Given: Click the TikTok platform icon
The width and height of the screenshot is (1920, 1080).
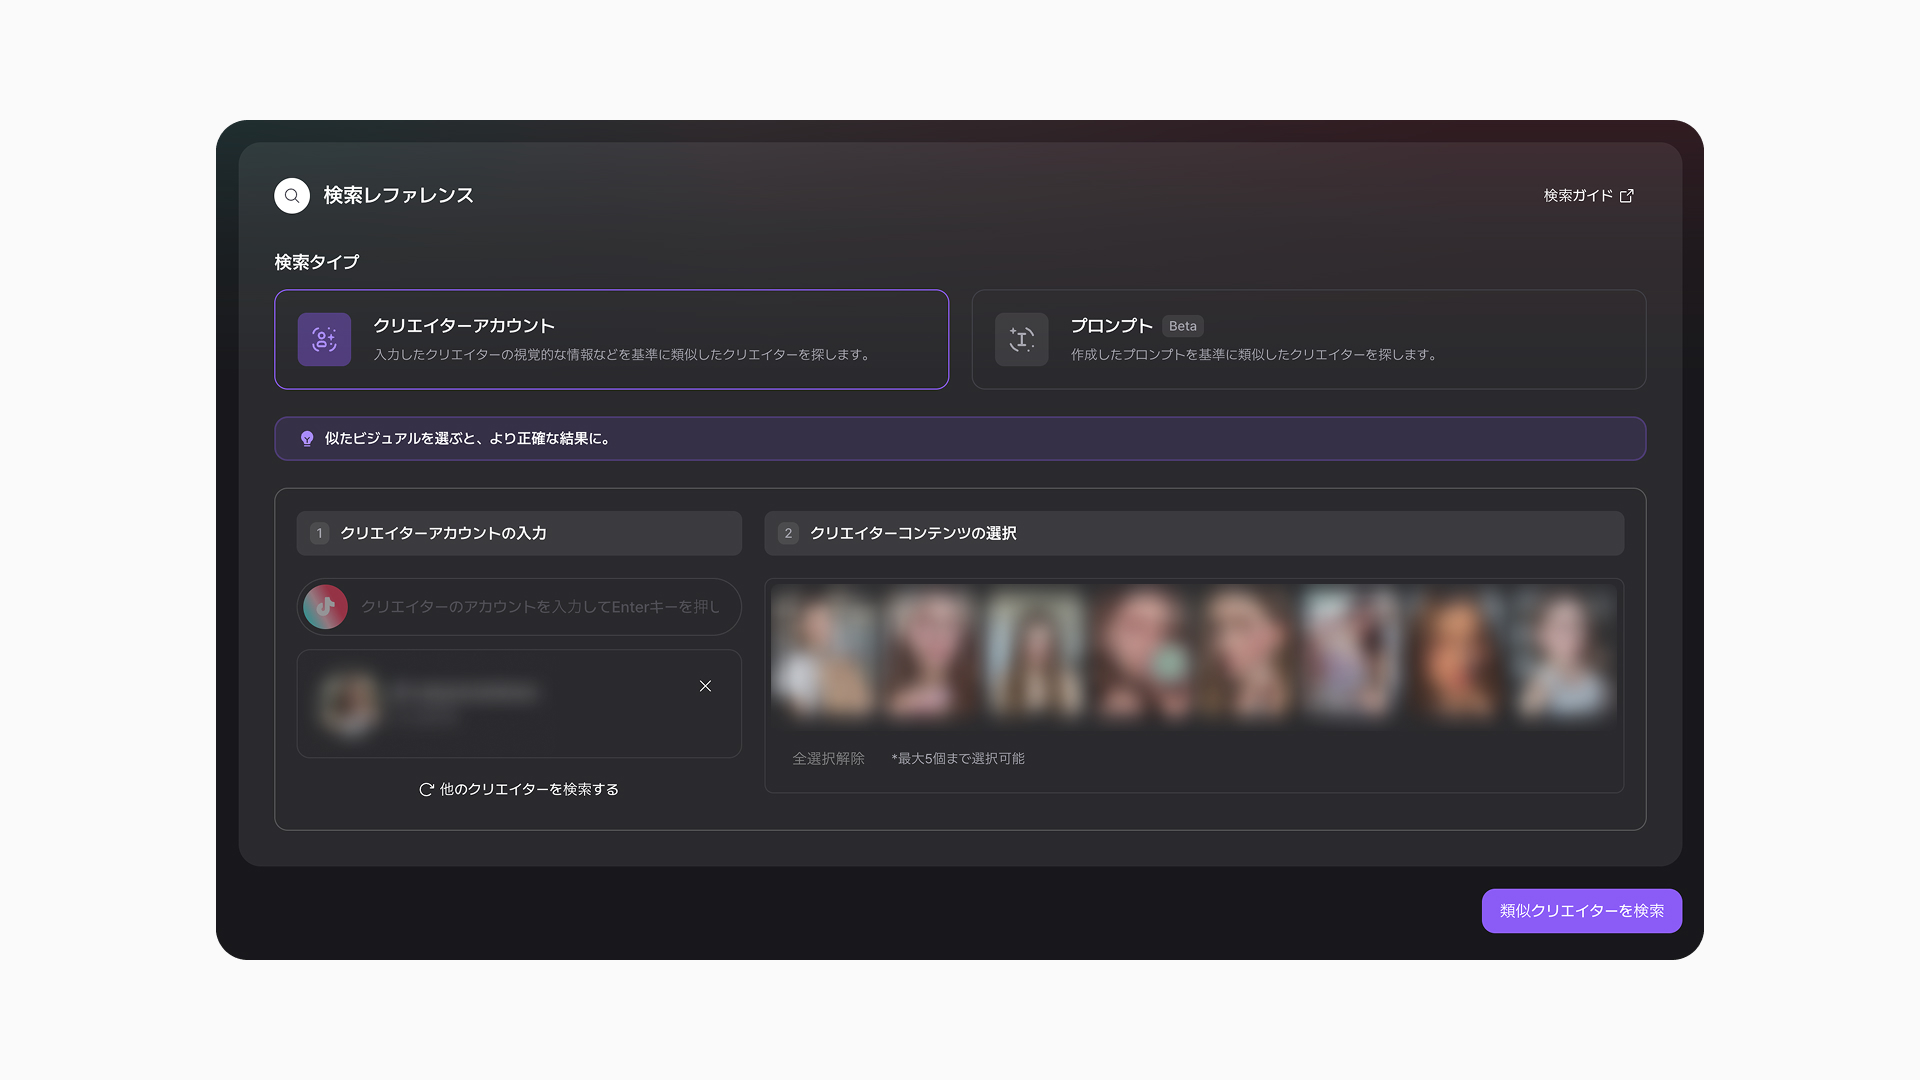Looking at the screenshot, I should pyautogui.click(x=325, y=607).
